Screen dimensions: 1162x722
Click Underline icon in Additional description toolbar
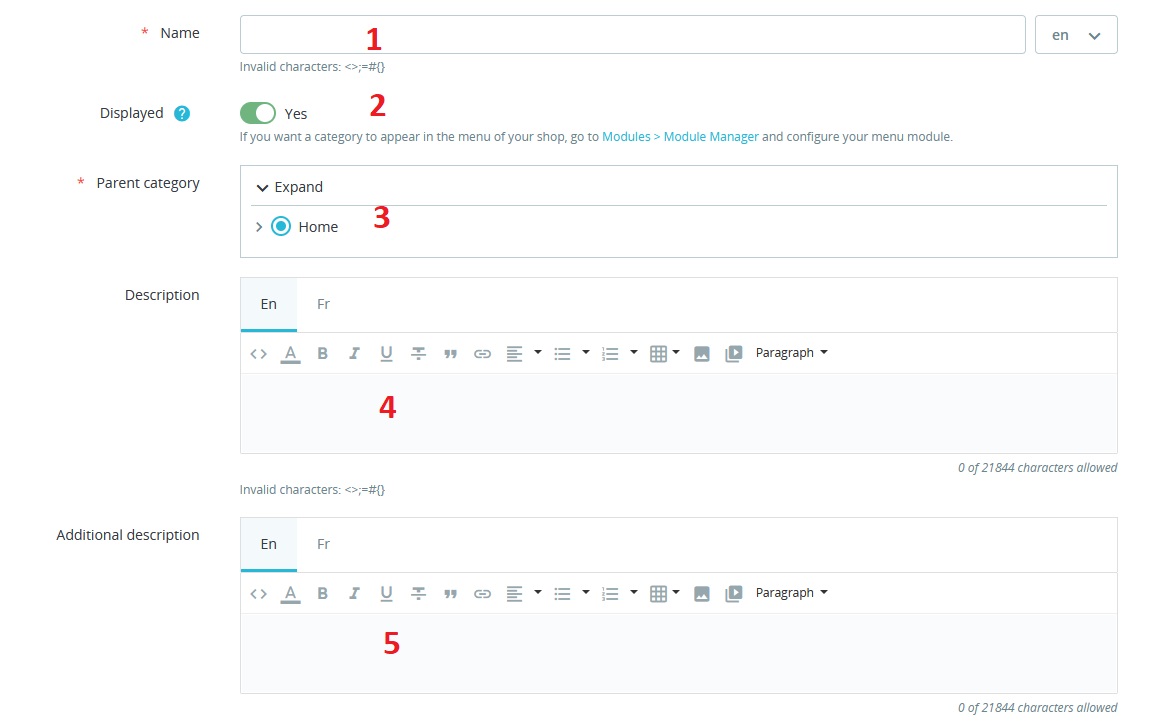386,593
